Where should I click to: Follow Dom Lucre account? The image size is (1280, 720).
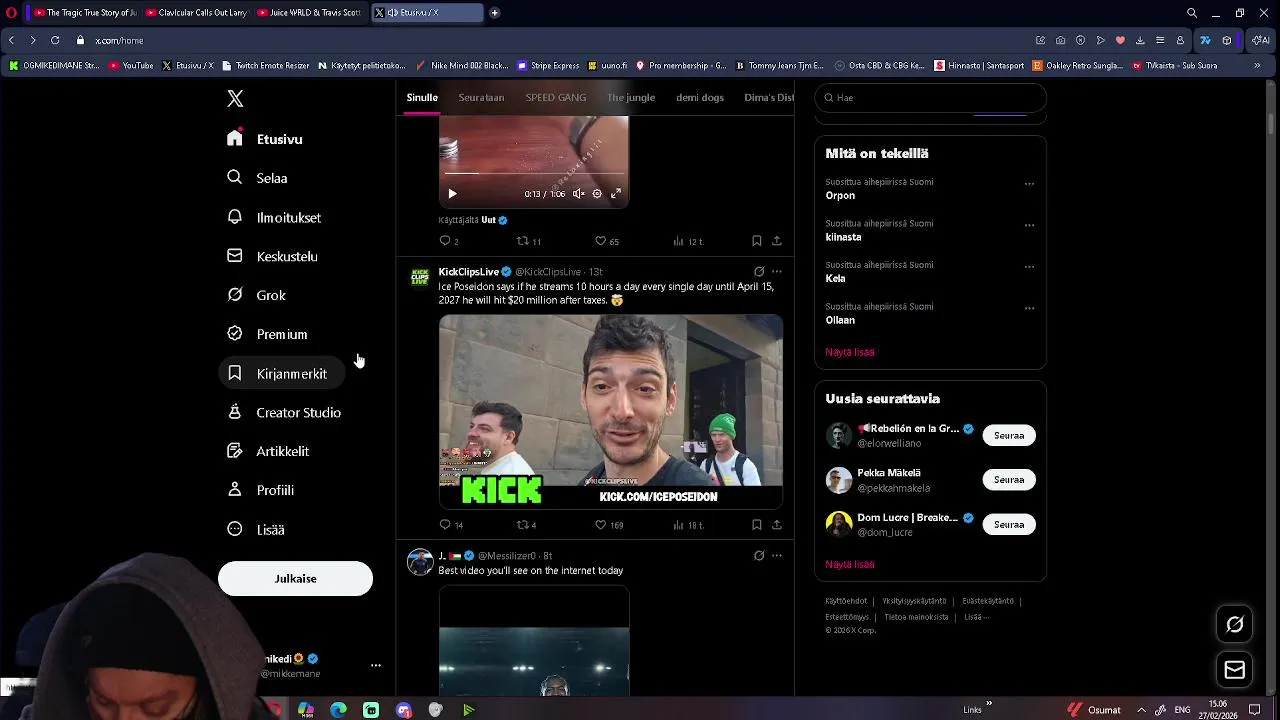pos(1009,524)
